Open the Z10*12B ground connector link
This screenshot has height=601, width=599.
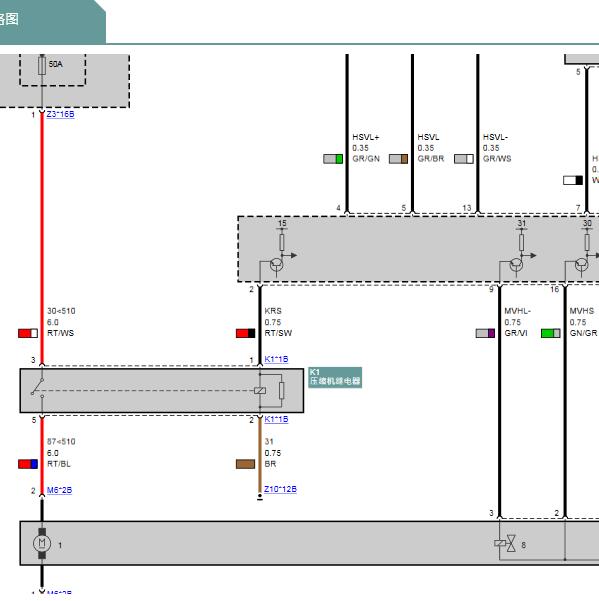(280, 489)
